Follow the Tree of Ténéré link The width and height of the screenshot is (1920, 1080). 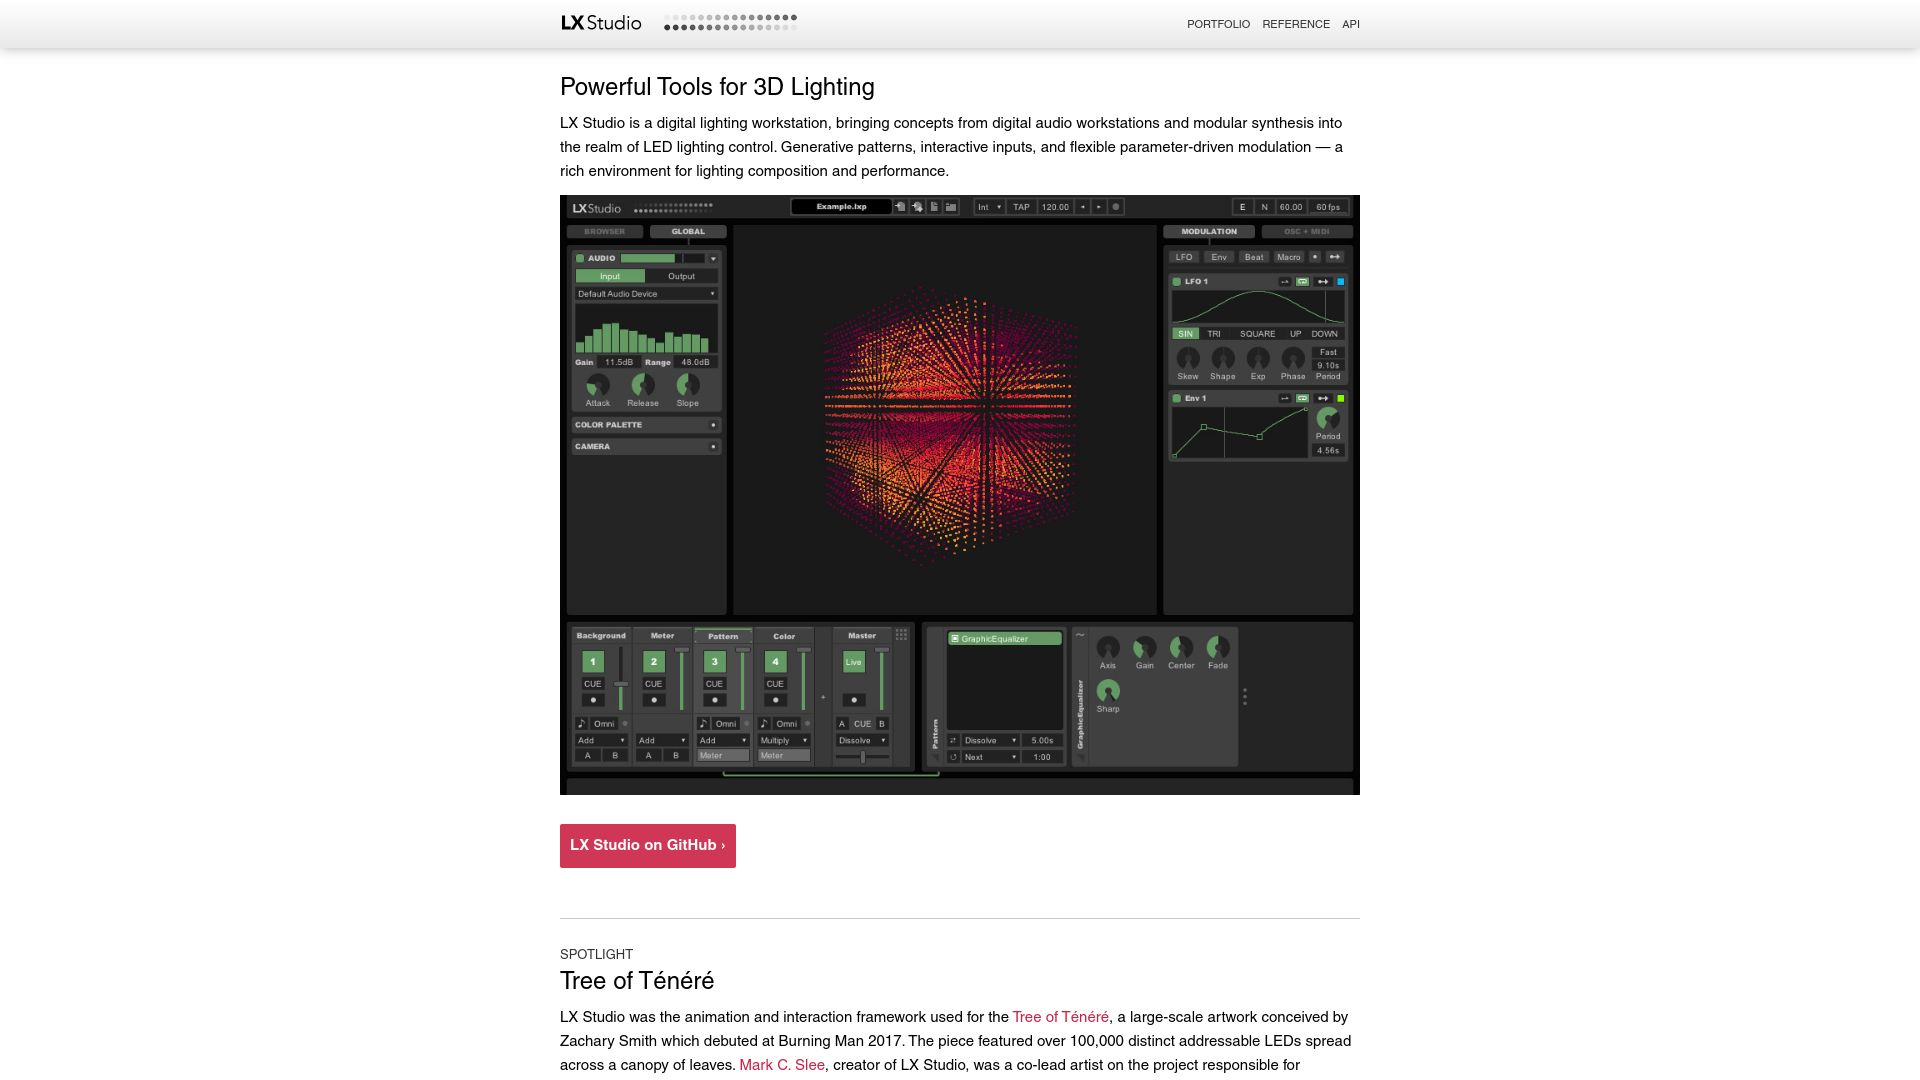(x=1060, y=1017)
